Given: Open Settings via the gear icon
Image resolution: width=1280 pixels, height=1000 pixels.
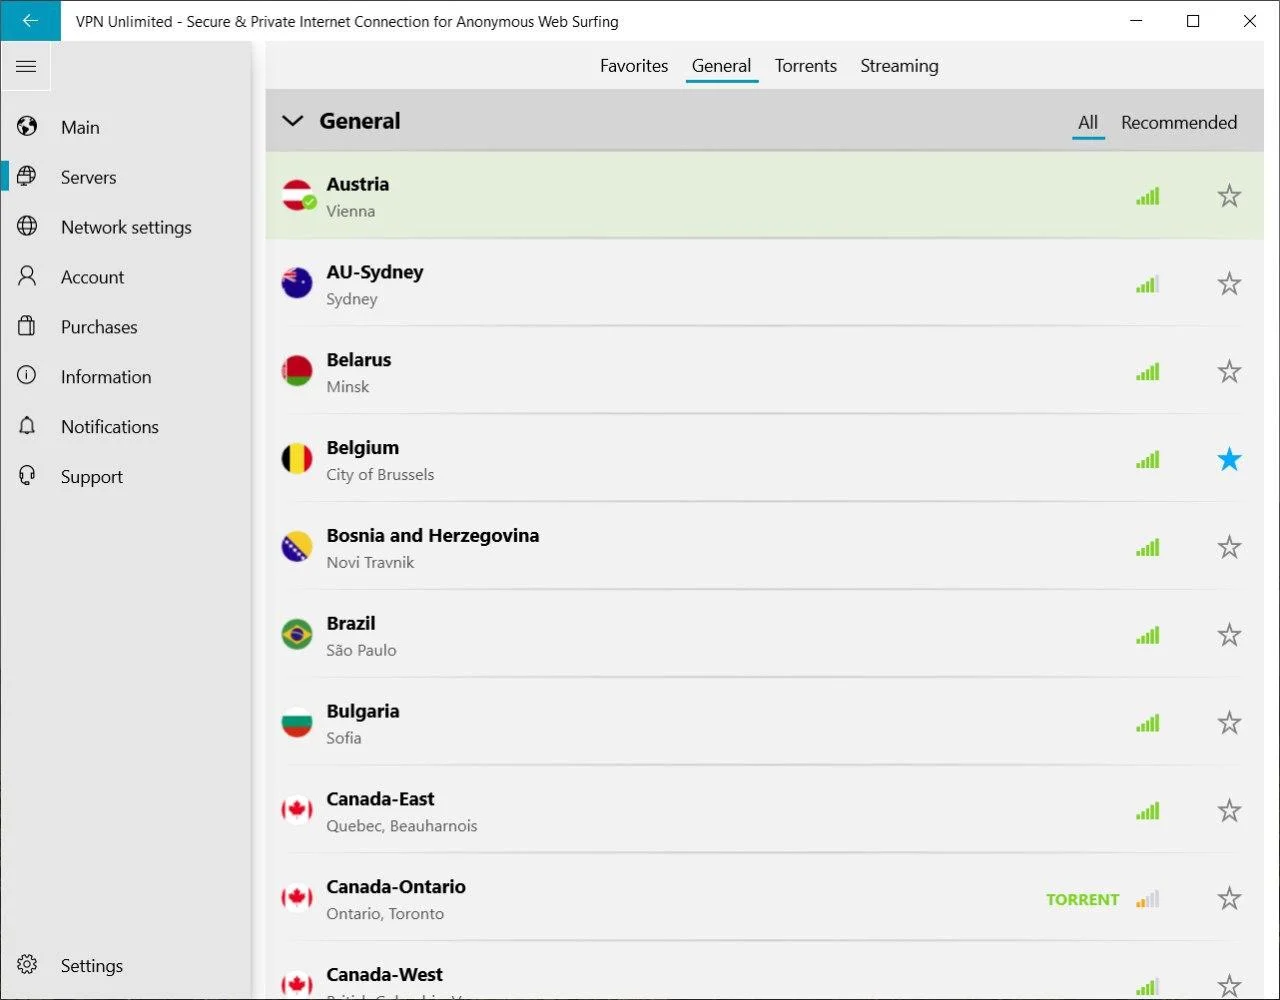Looking at the screenshot, I should [x=27, y=965].
